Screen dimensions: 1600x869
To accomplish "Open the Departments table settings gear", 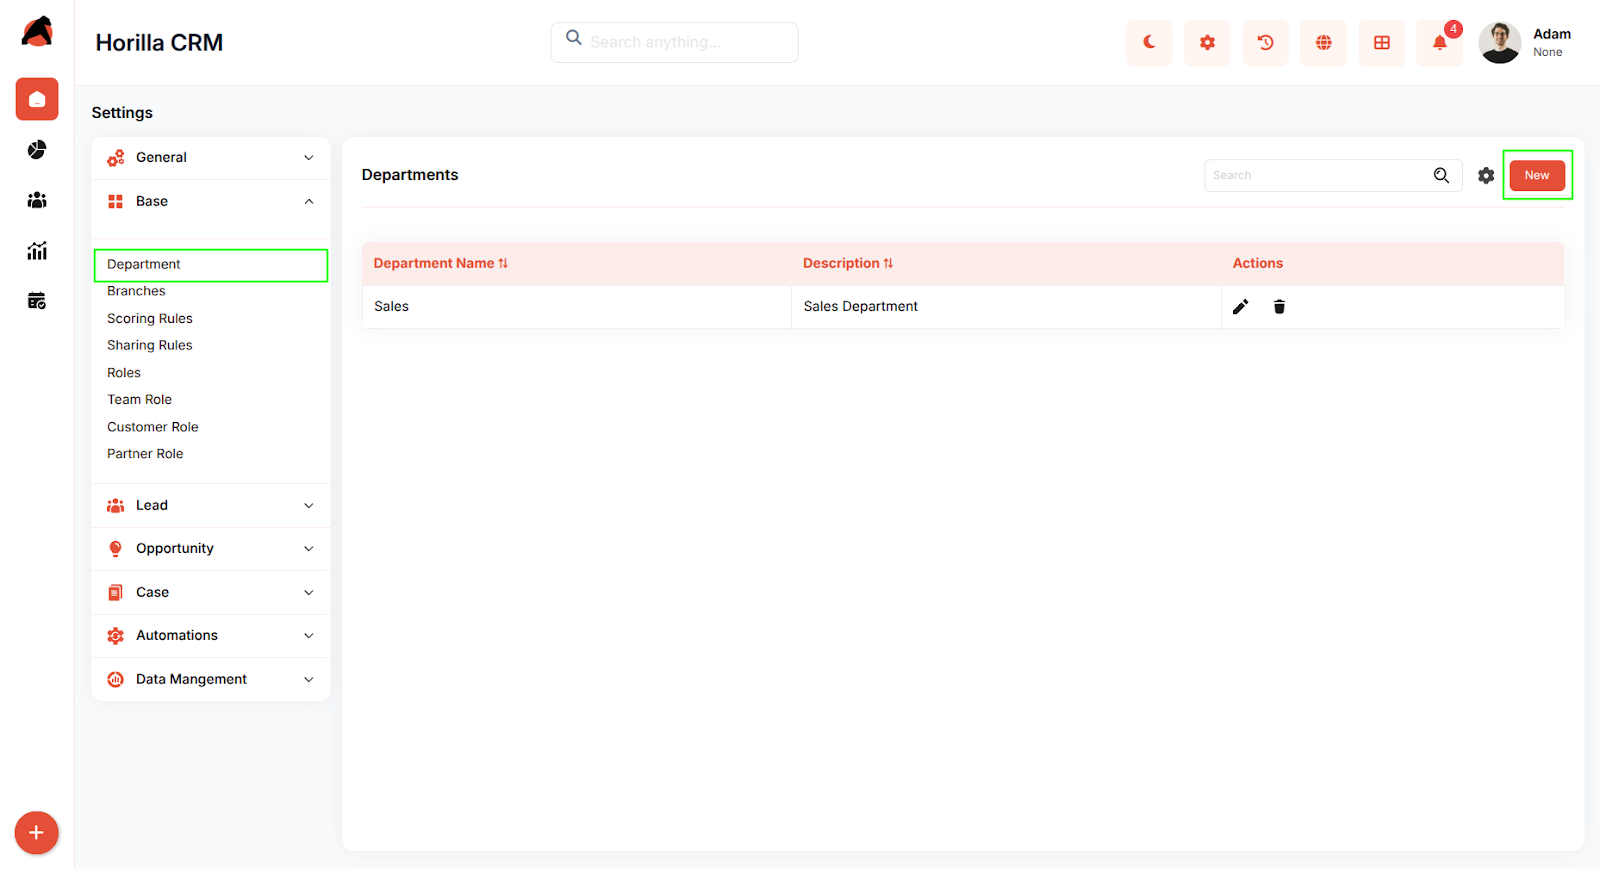I will click(1486, 175).
